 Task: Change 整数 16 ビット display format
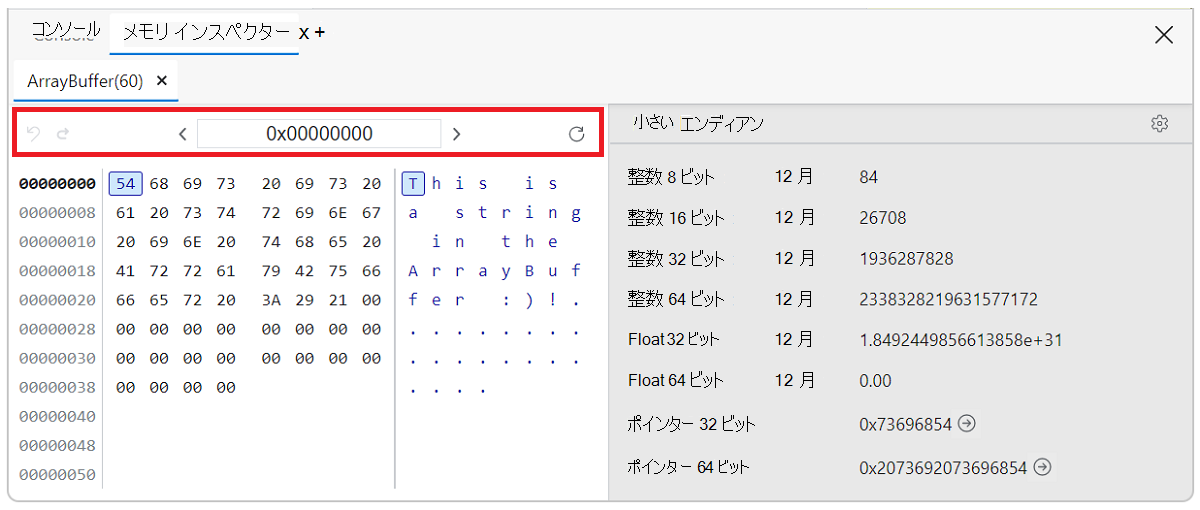pyautogui.click(x=794, y=218)
